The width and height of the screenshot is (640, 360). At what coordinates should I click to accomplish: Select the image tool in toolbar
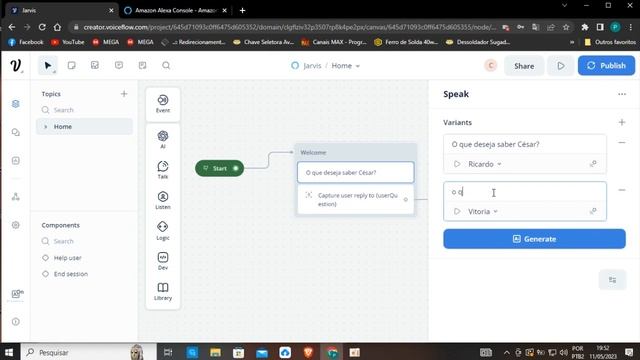(95, 66)
